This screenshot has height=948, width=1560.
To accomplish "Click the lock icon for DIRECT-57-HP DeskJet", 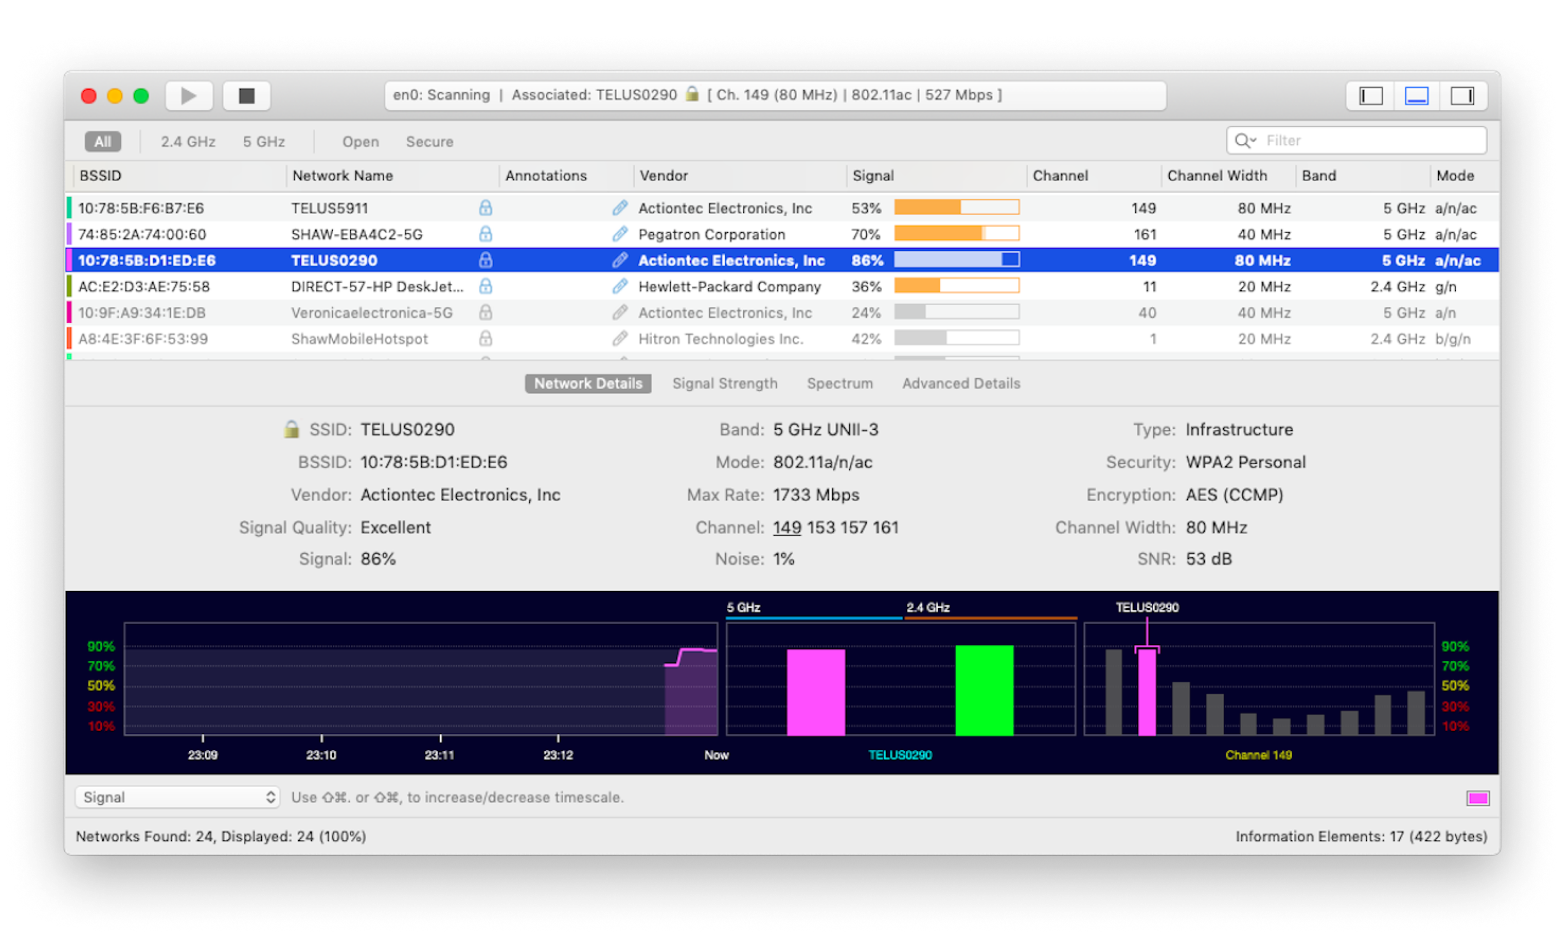I will point(485,286).
